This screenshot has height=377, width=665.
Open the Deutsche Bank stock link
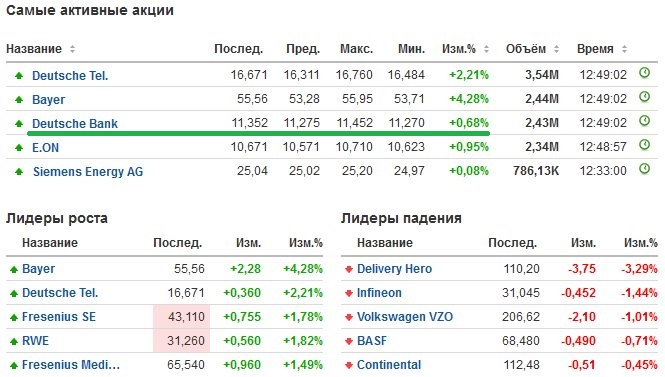point(75,123)
